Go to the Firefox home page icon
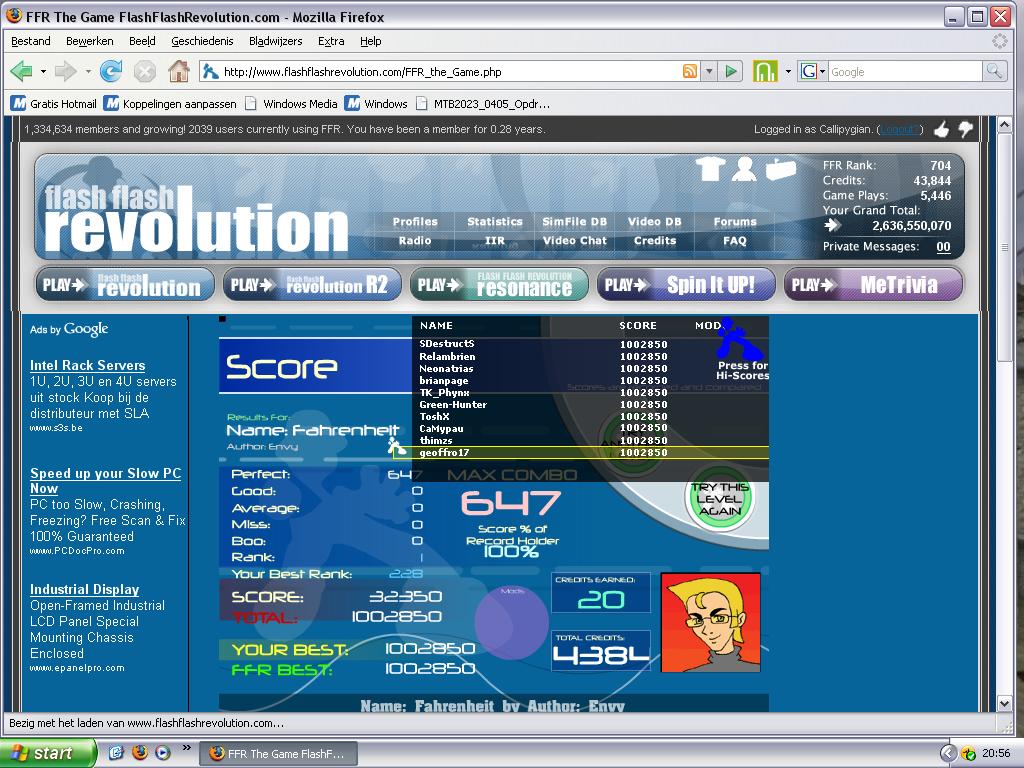The image size is (1024, 768). pos(178,71)
